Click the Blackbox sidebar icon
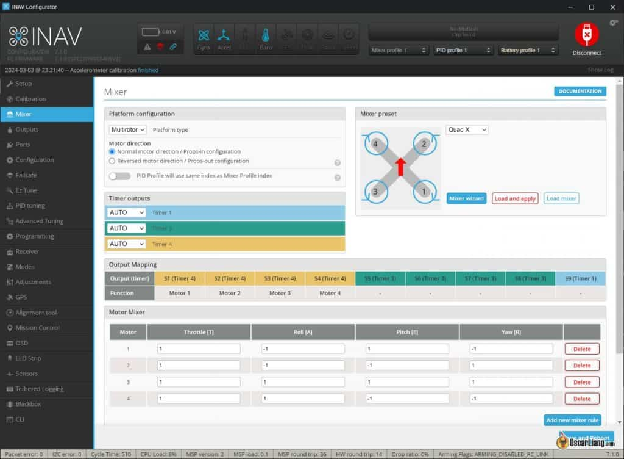 pyautogui.click(x=10, y=404)
